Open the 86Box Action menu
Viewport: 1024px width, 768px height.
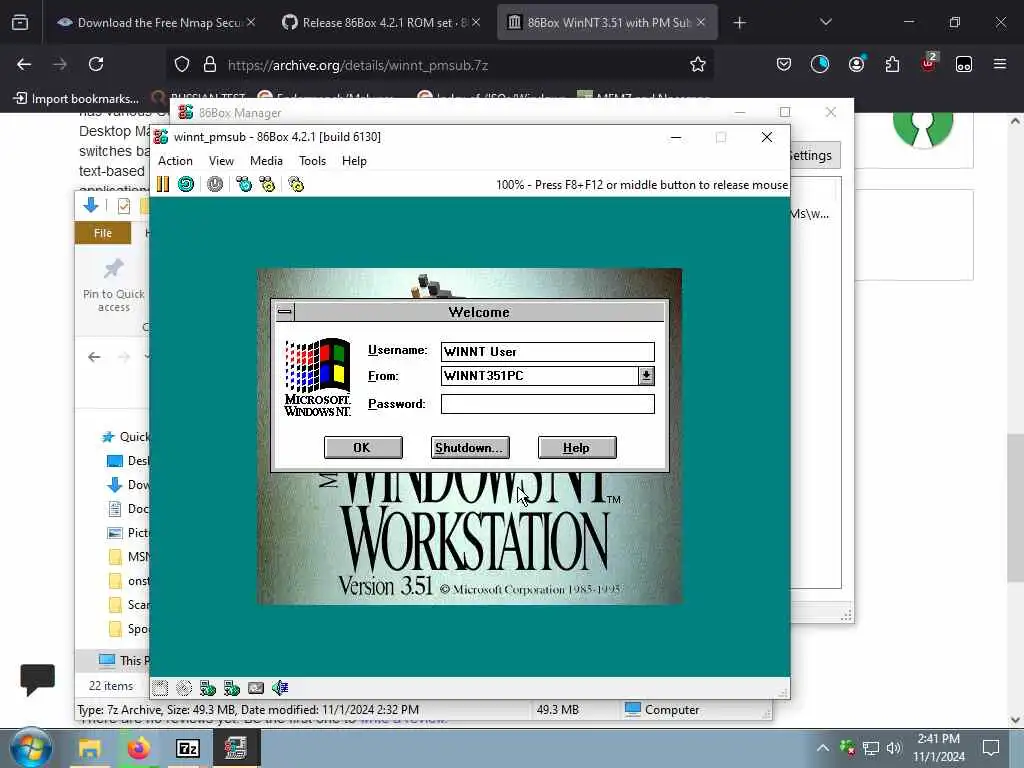tap(175, 161)
